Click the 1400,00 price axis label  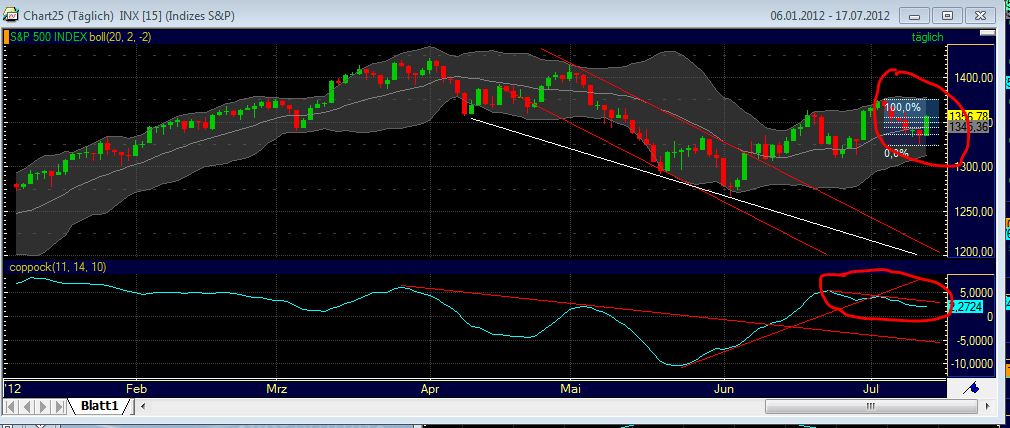pos(973,78)
